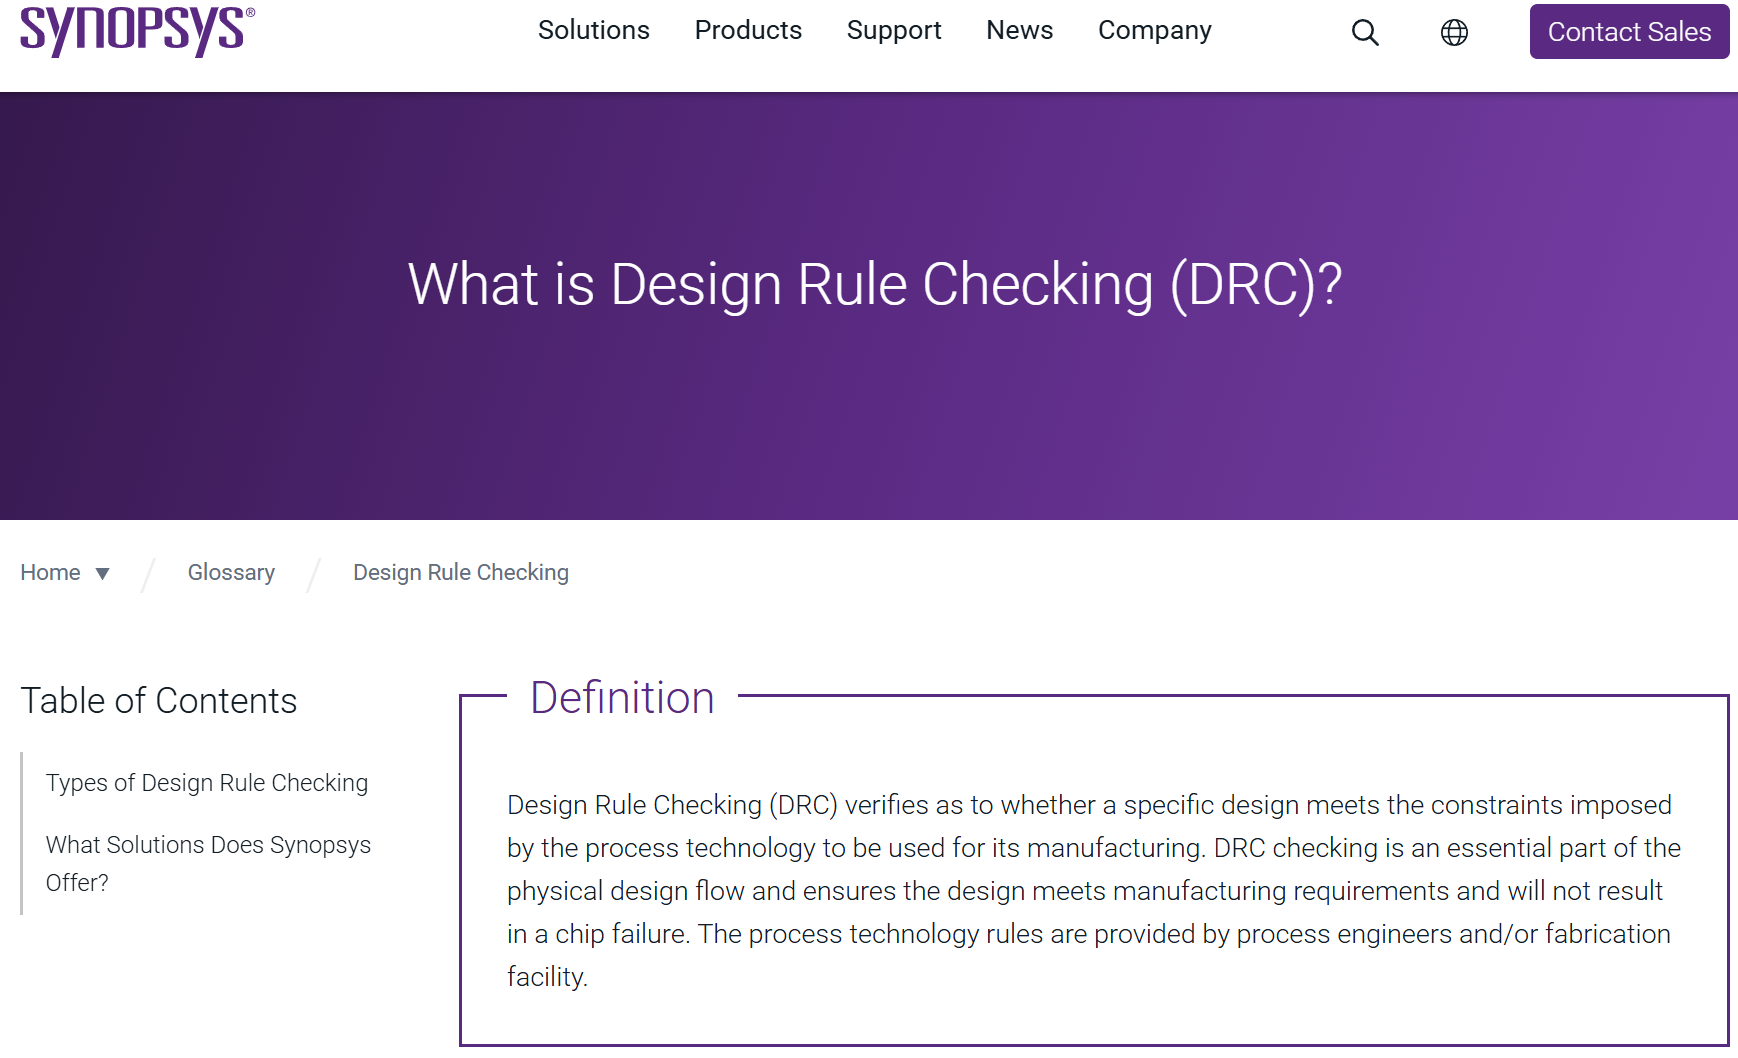This screenshot has height=1058, width=1738.
Task: Open the Company menu
Action: point(1154,30)
